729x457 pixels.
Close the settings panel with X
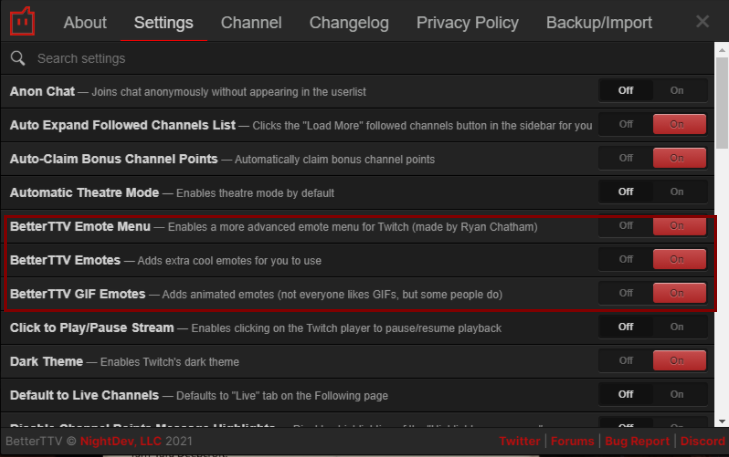pyautogui.click(x=702, y=22)
